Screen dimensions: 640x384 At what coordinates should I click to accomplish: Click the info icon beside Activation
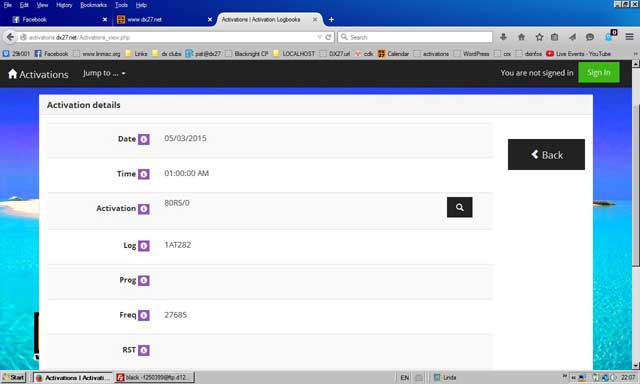144,209
